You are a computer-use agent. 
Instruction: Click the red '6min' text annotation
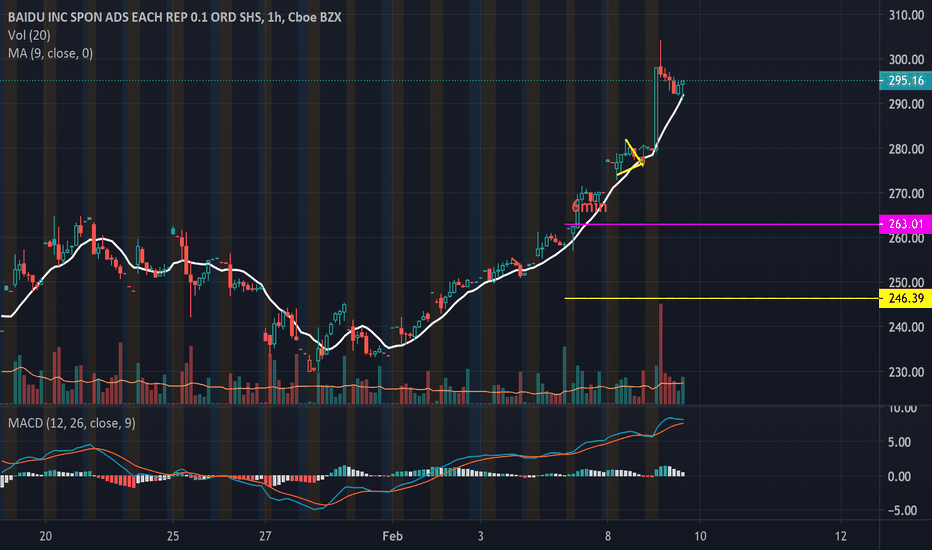coord(589,206)
